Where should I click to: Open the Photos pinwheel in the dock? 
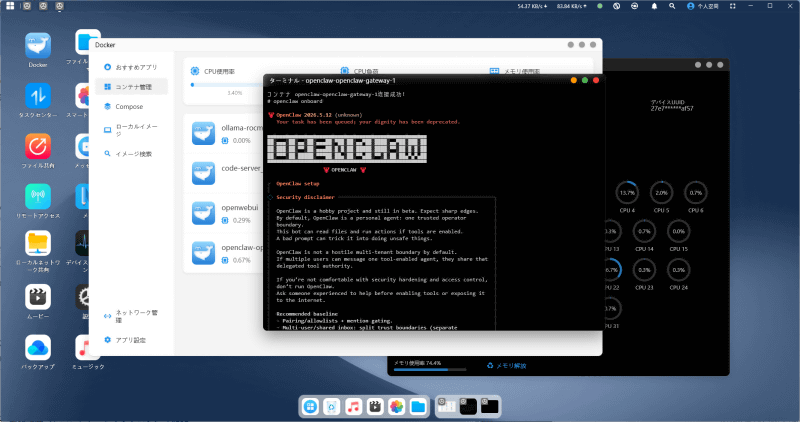pyautogui.click(x=396, y=407)
